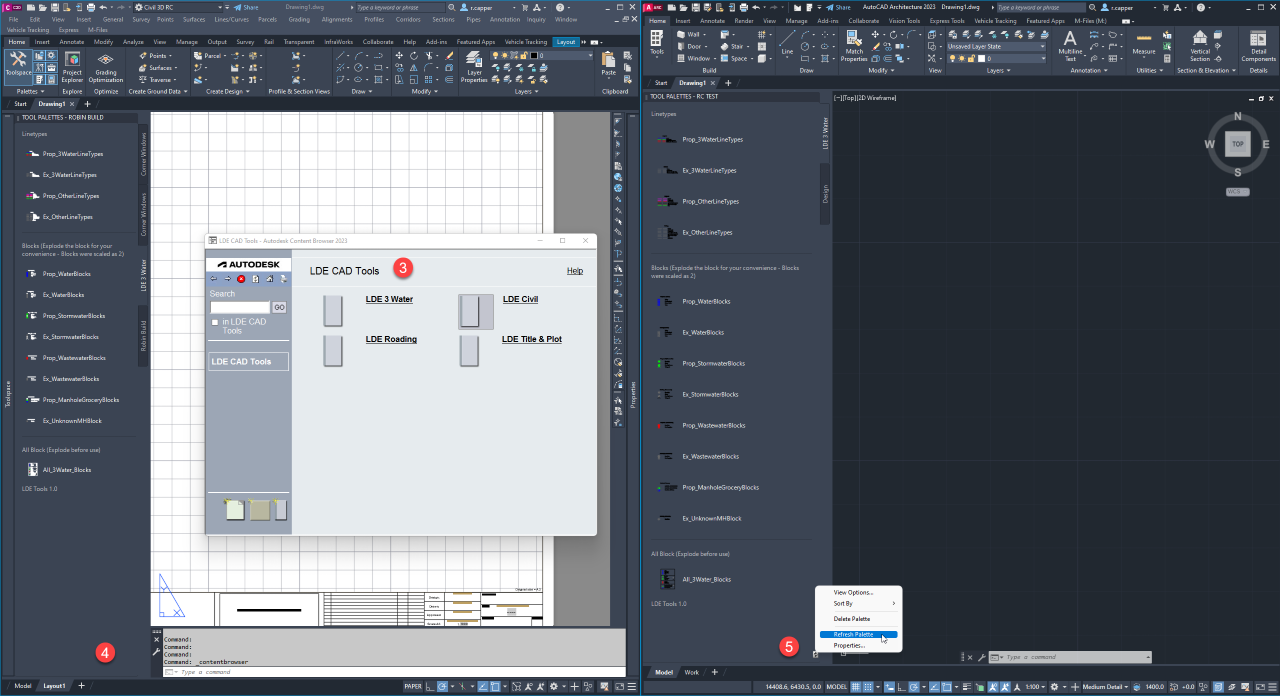The image size is (1280, 696).
Task: Click the Toolspace button in Civil 3D ribbon
Action: [x=18, y=64]
